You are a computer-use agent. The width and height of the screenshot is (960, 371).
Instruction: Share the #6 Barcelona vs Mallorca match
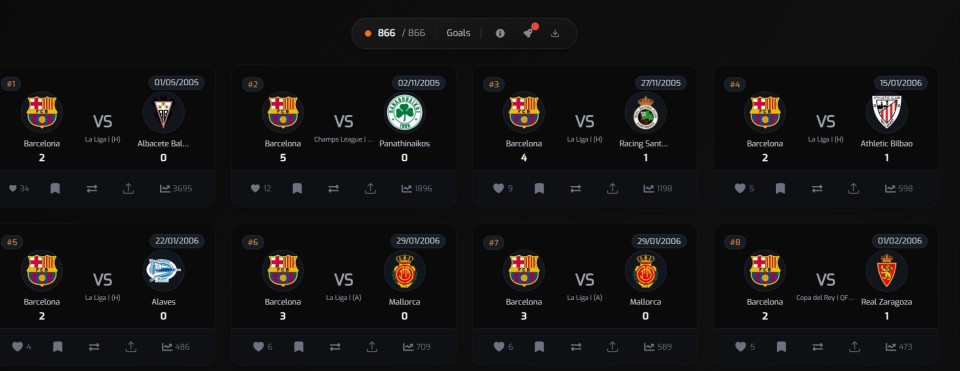pos(372,347)
